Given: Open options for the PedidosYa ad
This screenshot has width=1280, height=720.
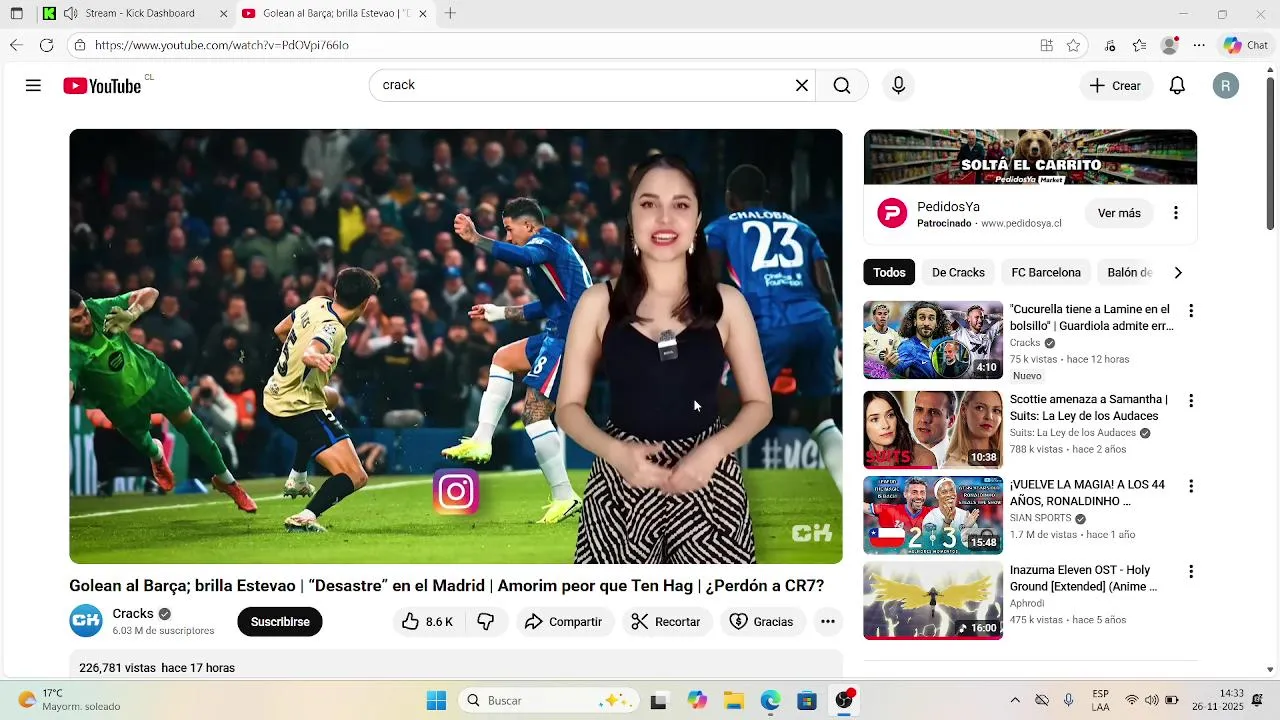Looking at the screenshot, I should tap(1176, 213).
